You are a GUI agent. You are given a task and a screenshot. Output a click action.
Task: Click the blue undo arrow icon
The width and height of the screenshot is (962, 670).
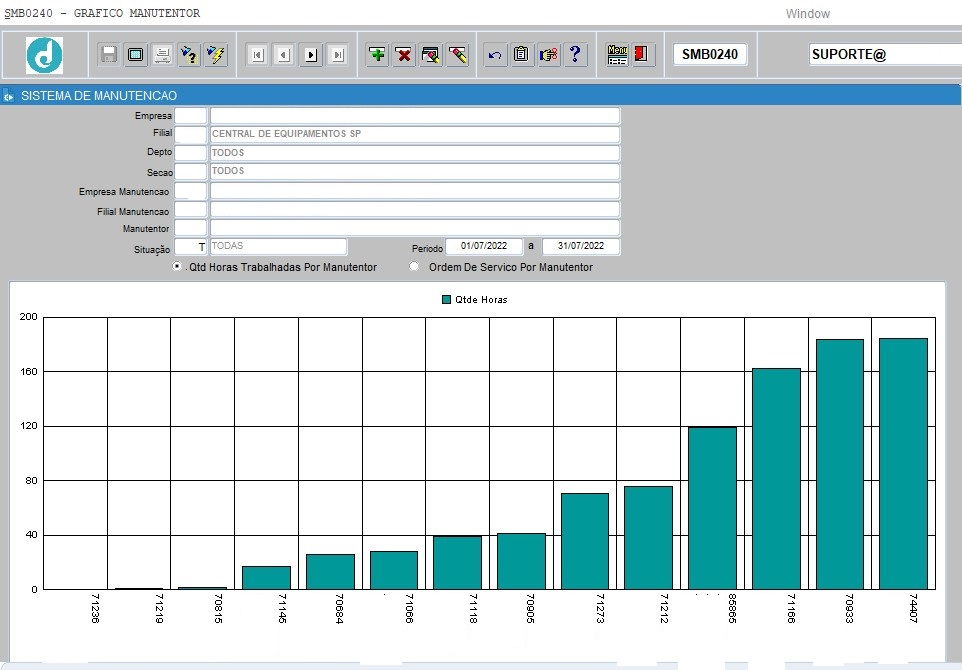pos(495,55)
